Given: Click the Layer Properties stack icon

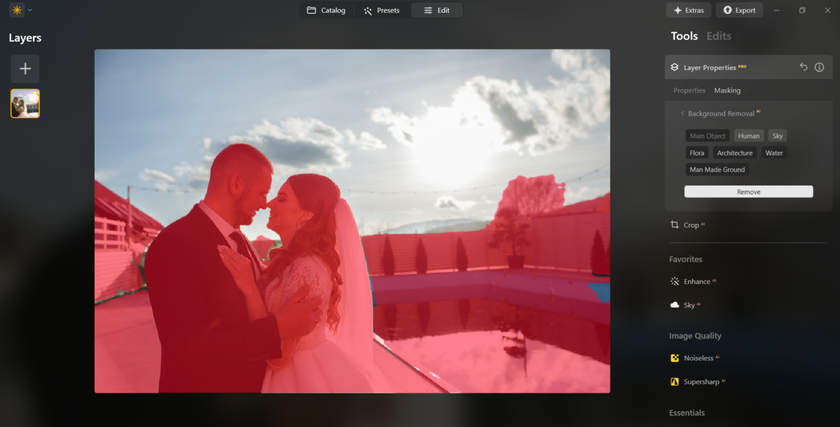Looking at the screenshot, I should click(x=674, y=68).
